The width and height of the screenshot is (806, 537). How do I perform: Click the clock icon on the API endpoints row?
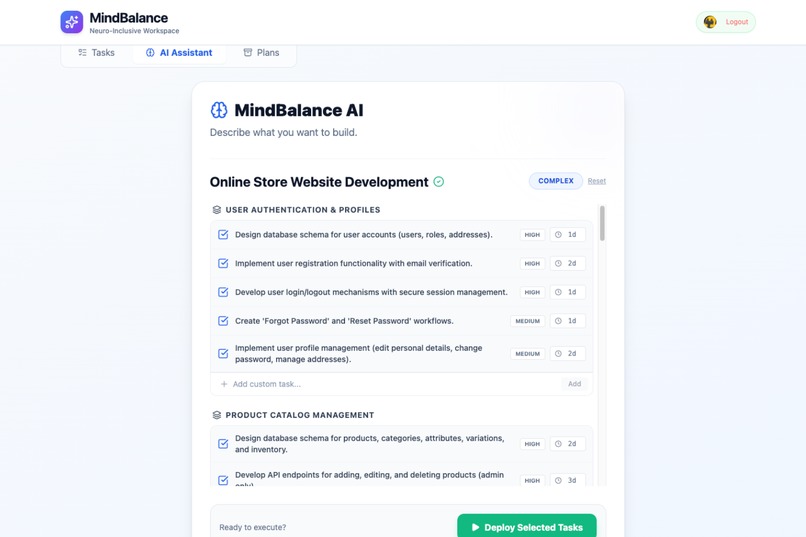pyautogui.click(x=558, y=480)
